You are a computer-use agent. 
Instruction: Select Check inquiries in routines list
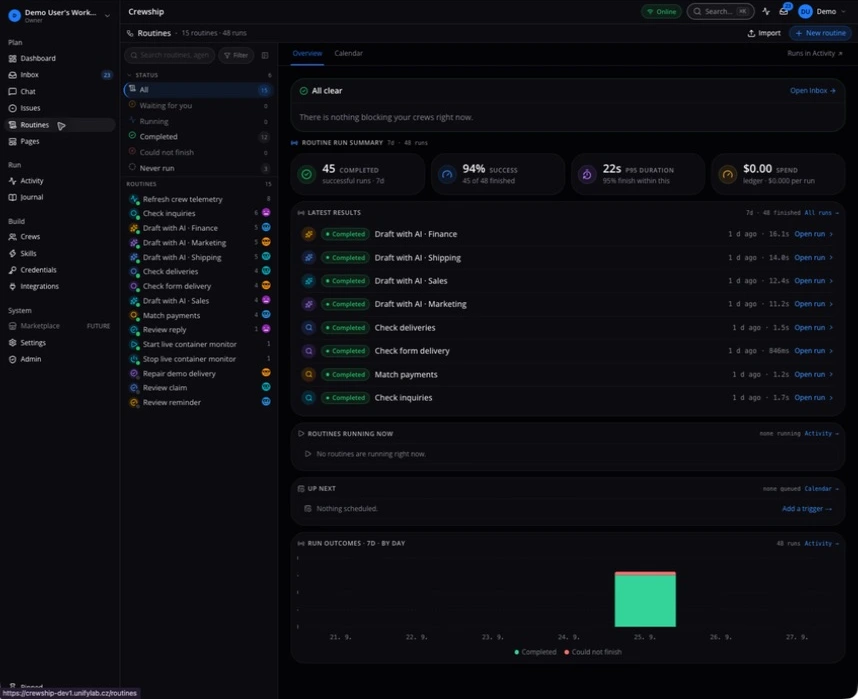point(199,213)
